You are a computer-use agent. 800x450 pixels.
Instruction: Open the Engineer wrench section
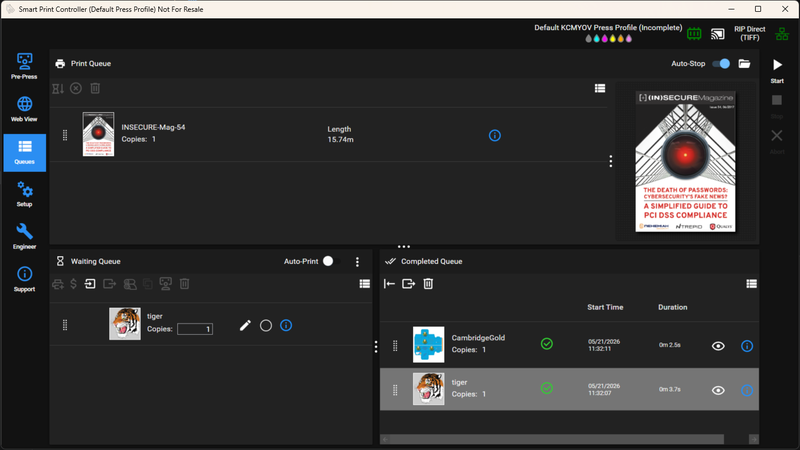pyautogui.click(x=24, y=236)
